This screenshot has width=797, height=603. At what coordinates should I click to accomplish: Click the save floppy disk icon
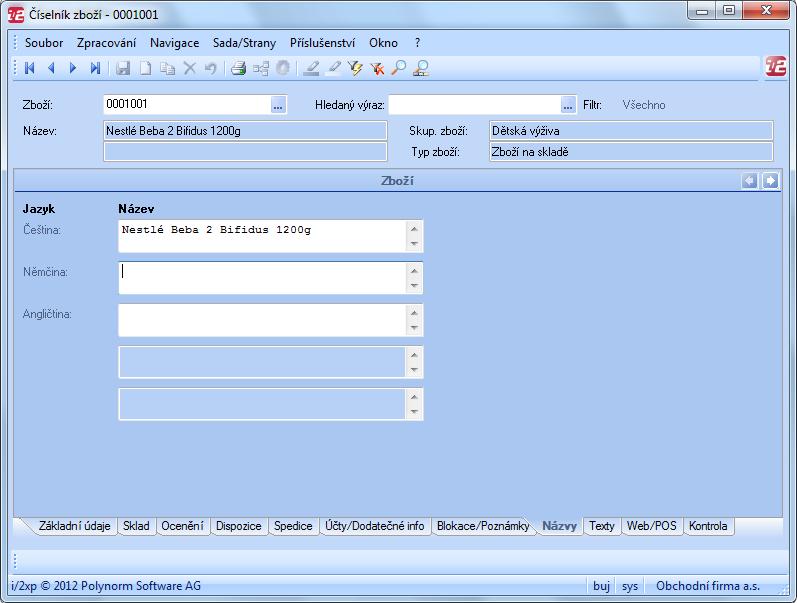tap(123, 68)
